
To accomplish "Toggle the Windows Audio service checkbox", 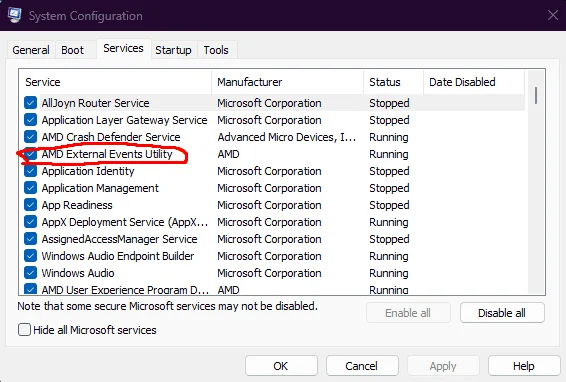I will (31, 273).
